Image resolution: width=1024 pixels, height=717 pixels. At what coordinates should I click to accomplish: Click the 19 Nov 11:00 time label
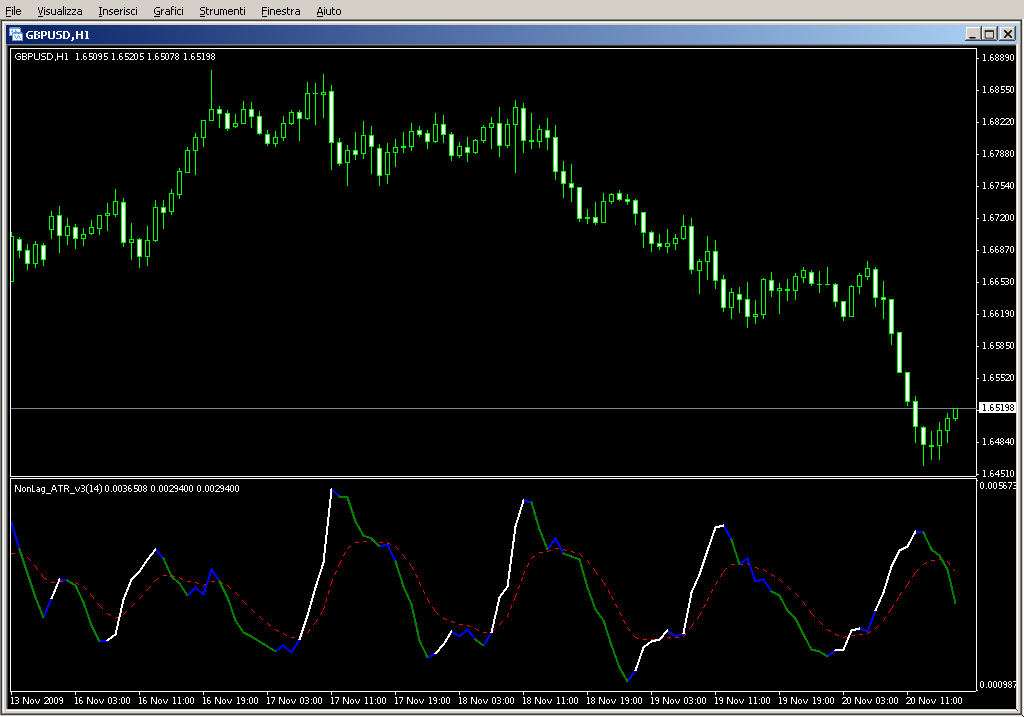(742, 701)
